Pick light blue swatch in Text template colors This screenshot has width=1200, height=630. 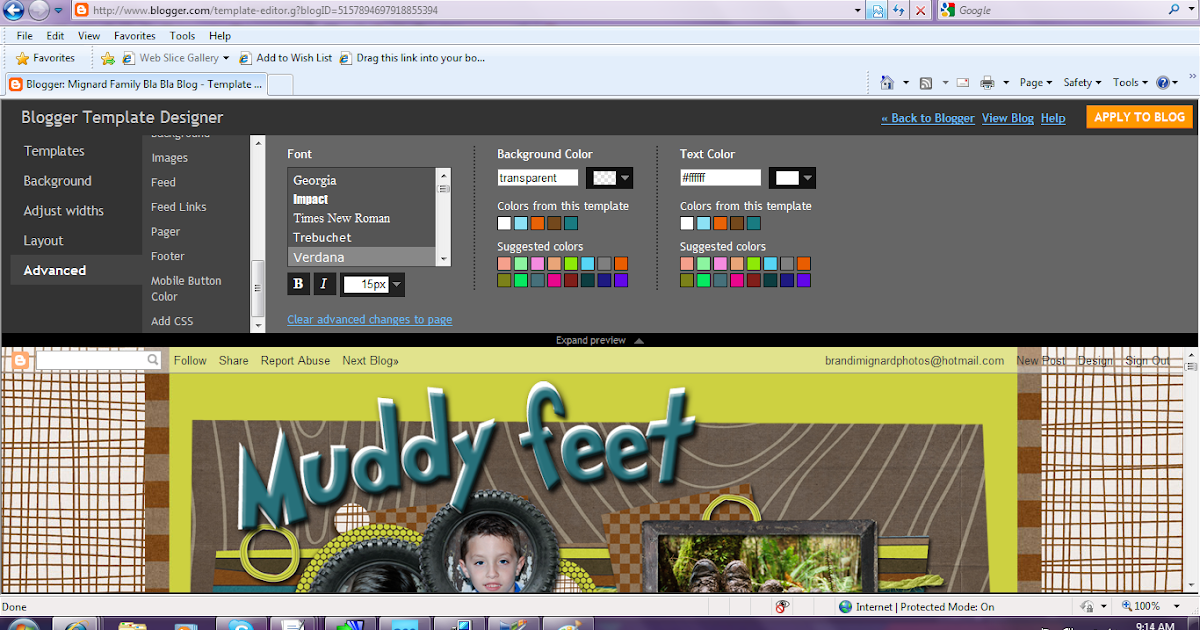pyautogui.click(x=703, y=223)
